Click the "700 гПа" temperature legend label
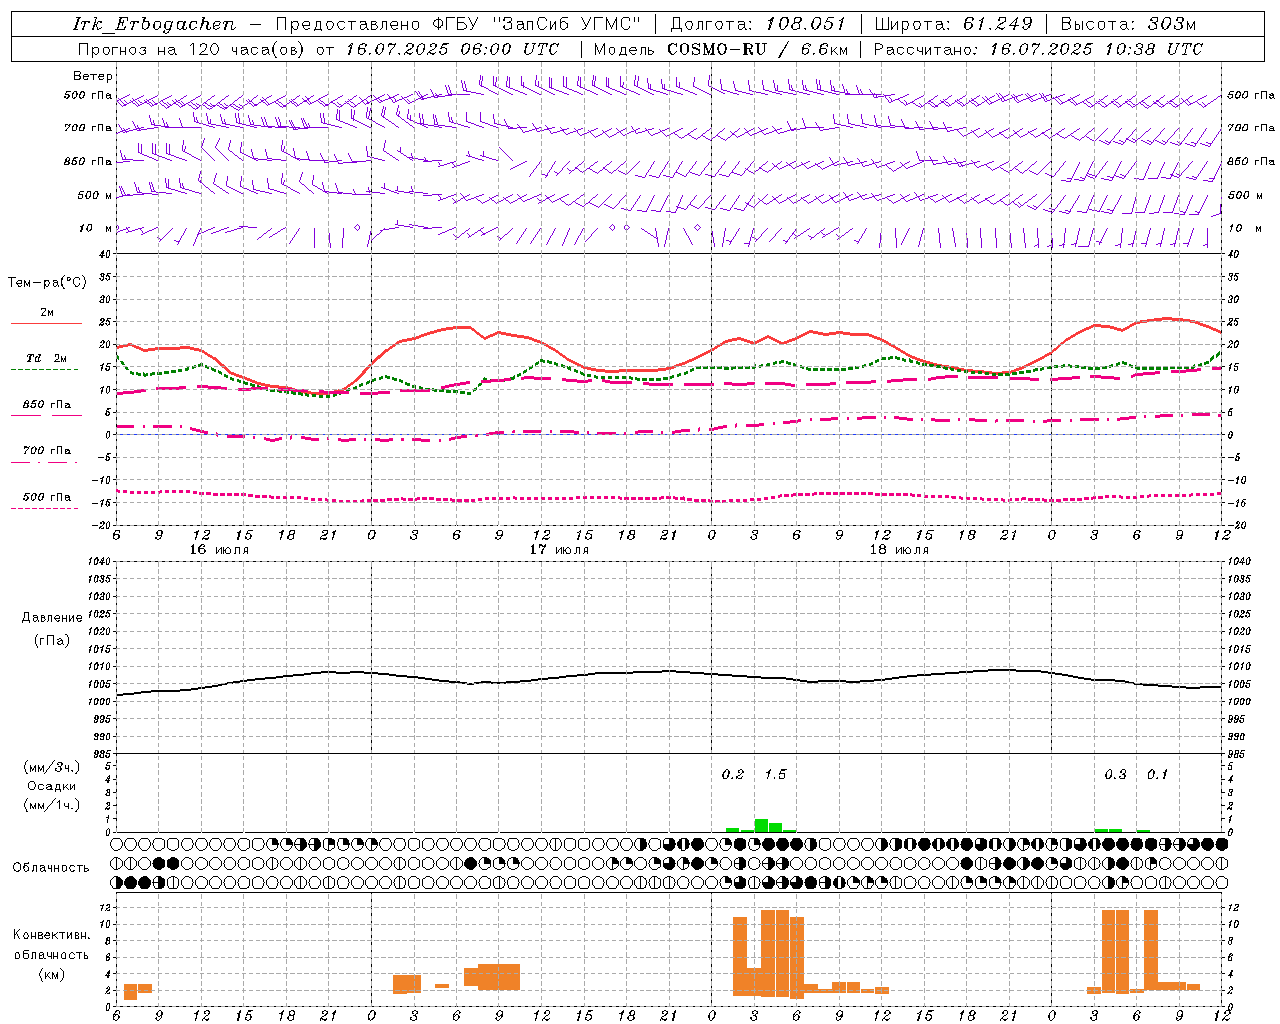Screen dimensions: 1280x1024 click(x=47, y=451)
